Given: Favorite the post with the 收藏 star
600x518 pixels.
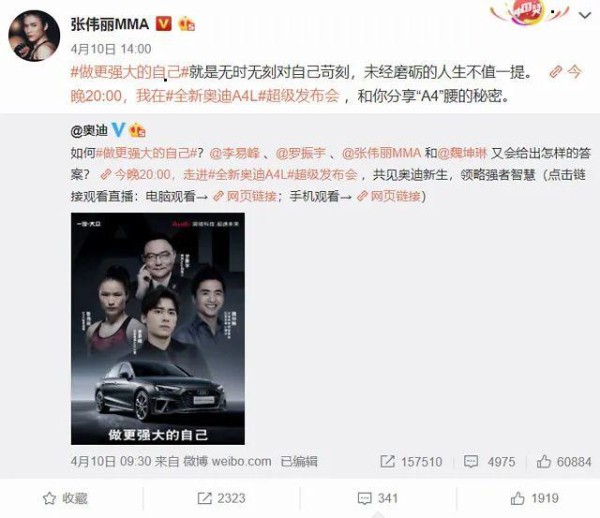Looking at the screenshot, I should (x=65, y=498).
